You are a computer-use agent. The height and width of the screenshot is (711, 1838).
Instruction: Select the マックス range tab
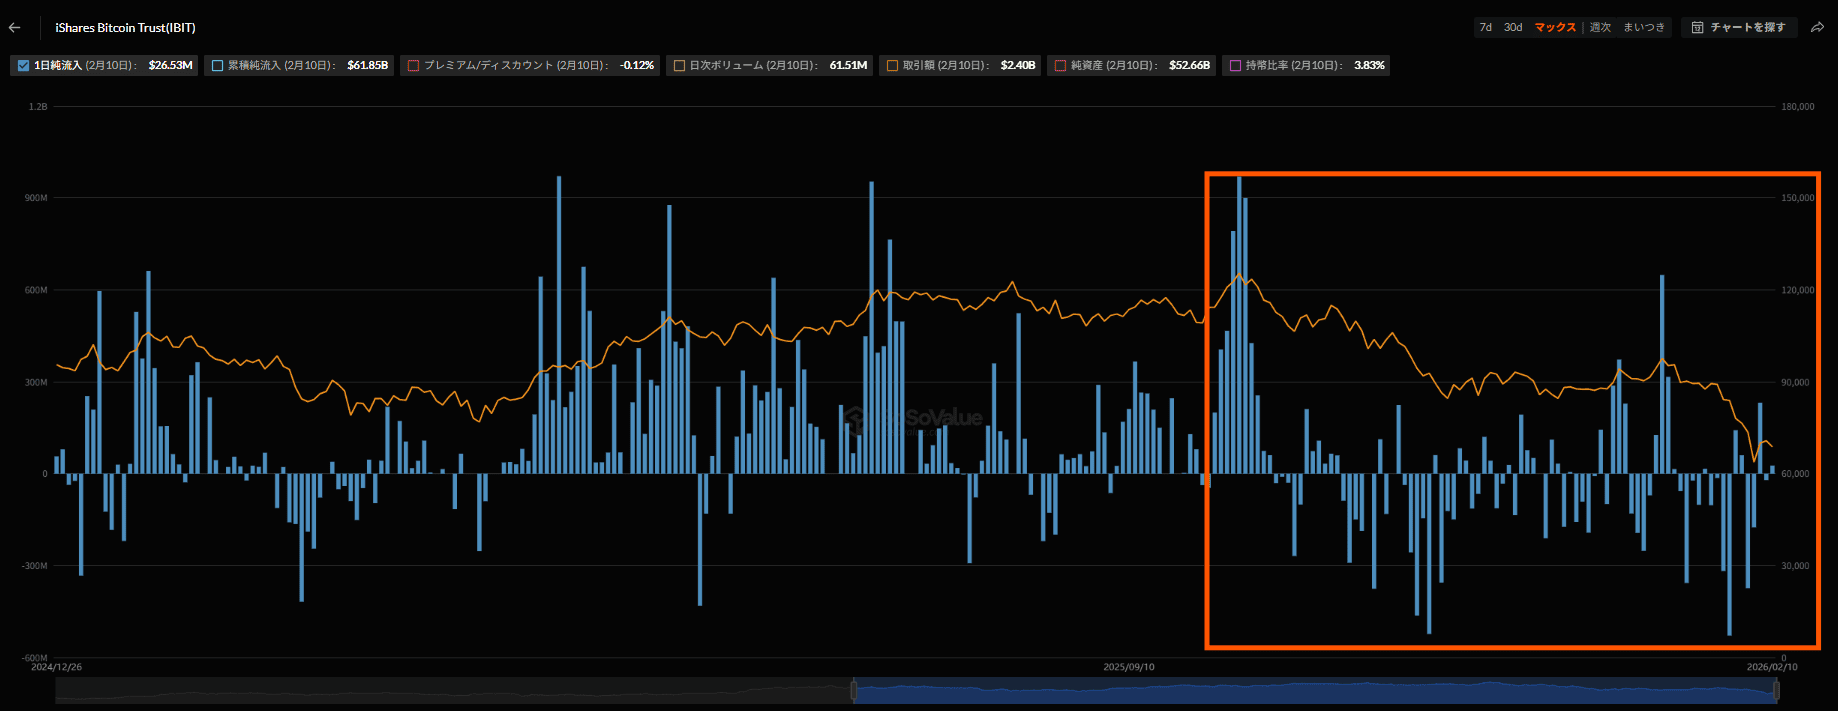1555,27
